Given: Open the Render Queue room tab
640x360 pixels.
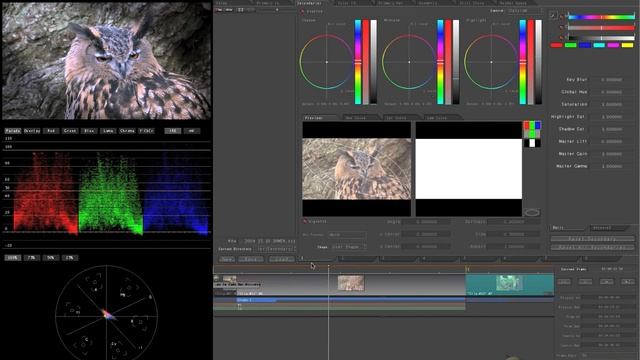Looking at the screenshot, I should [513, 3].
